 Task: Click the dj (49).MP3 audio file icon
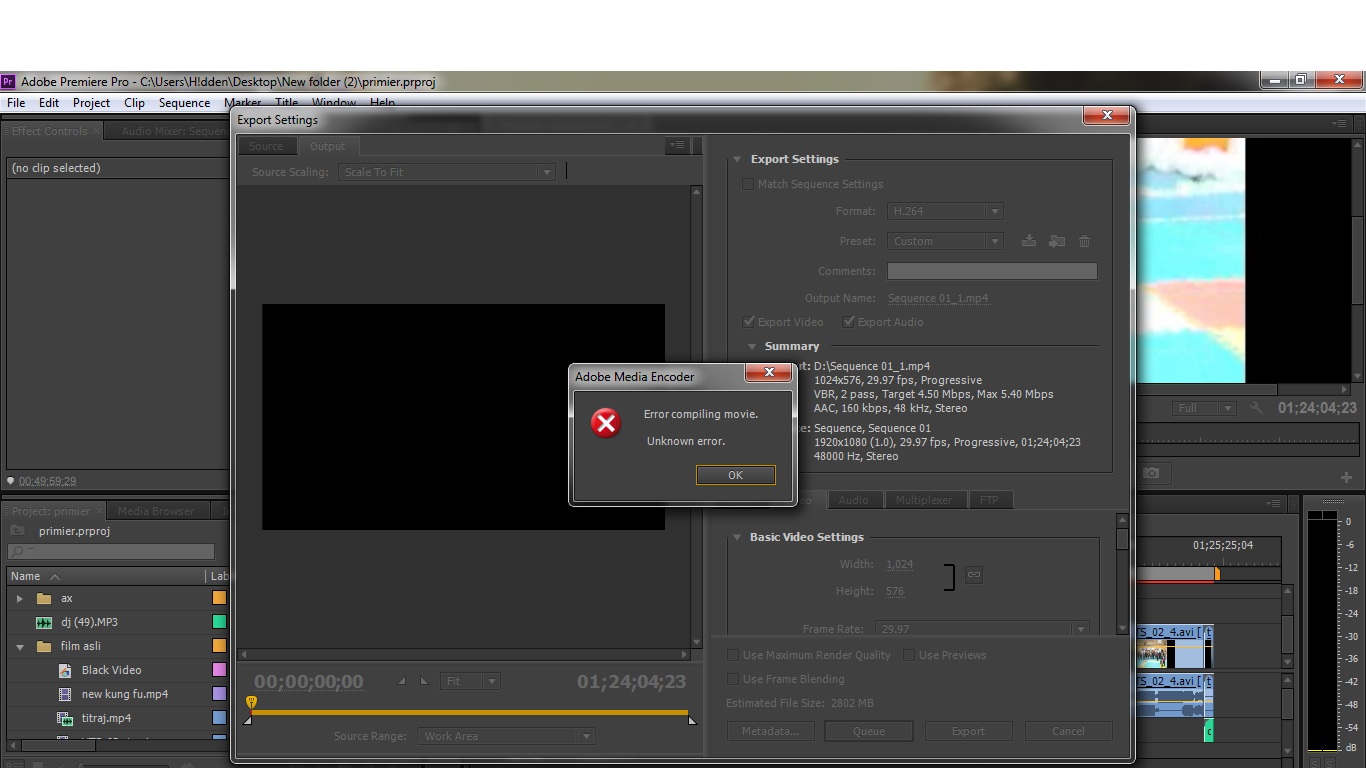(x=44, y=622)
